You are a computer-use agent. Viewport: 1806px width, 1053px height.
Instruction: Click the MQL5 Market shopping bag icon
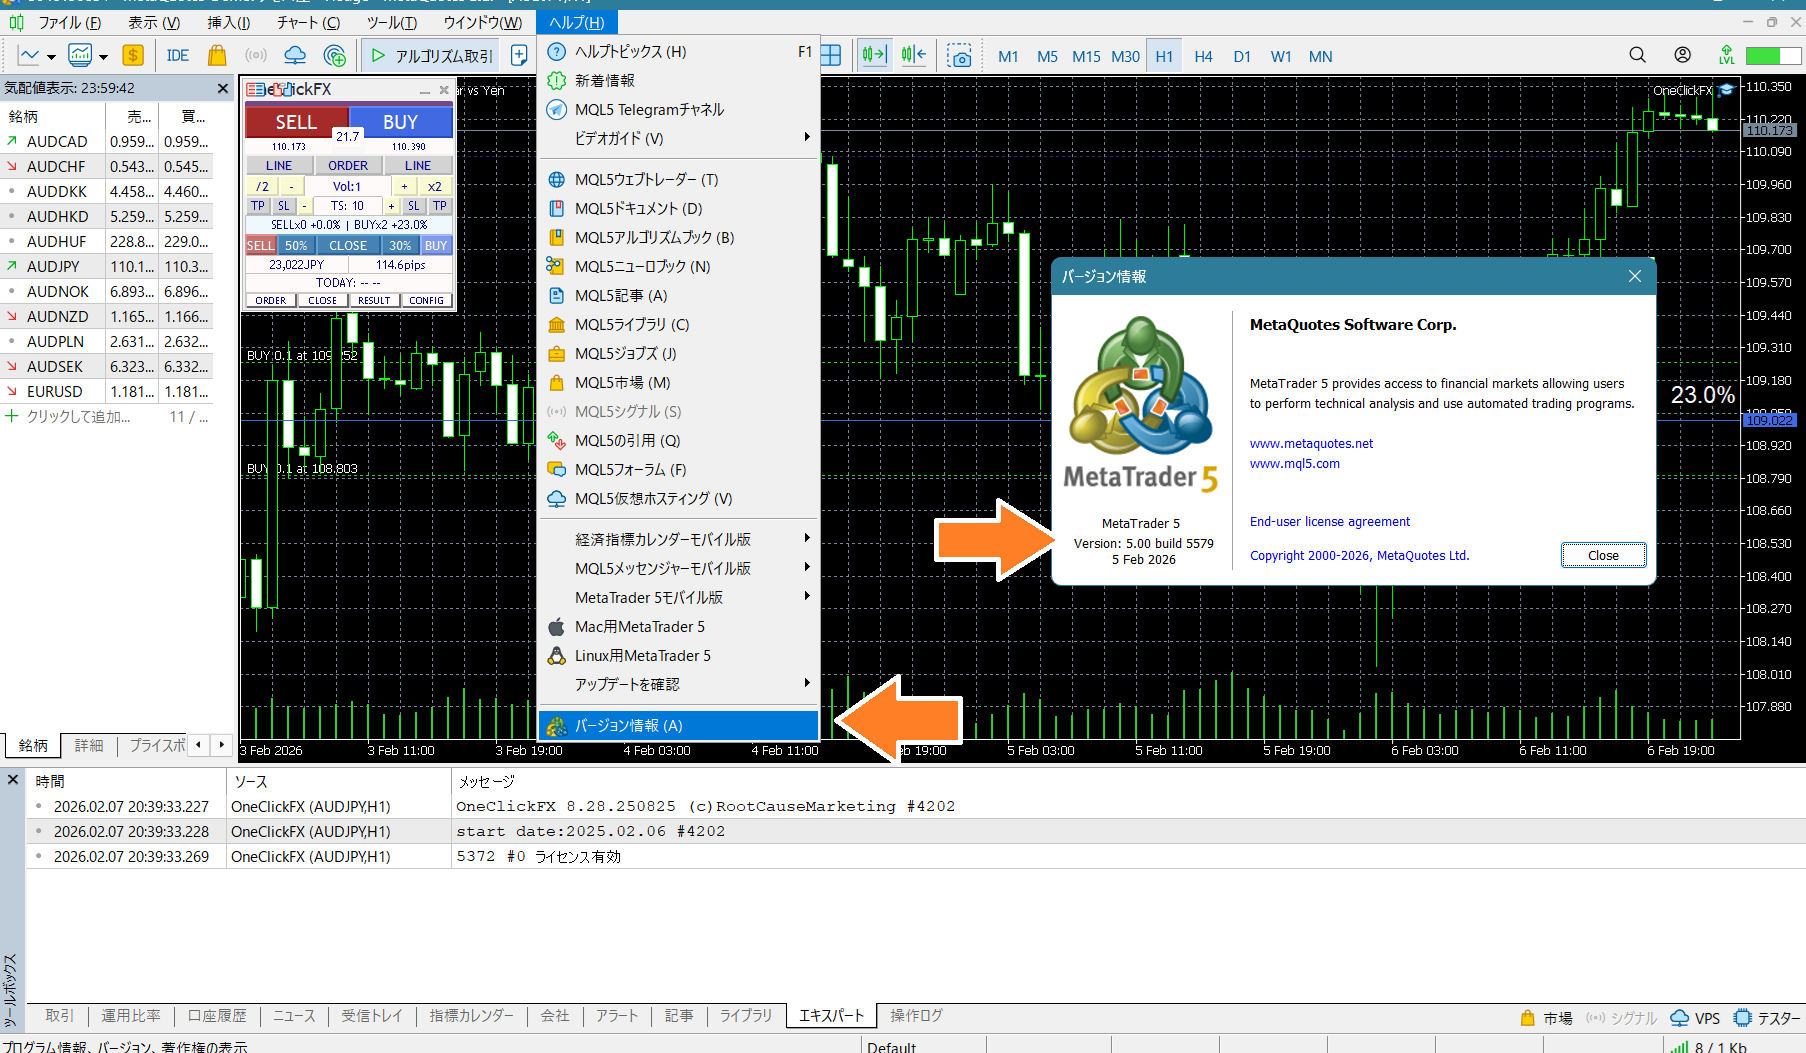point(217,56)
